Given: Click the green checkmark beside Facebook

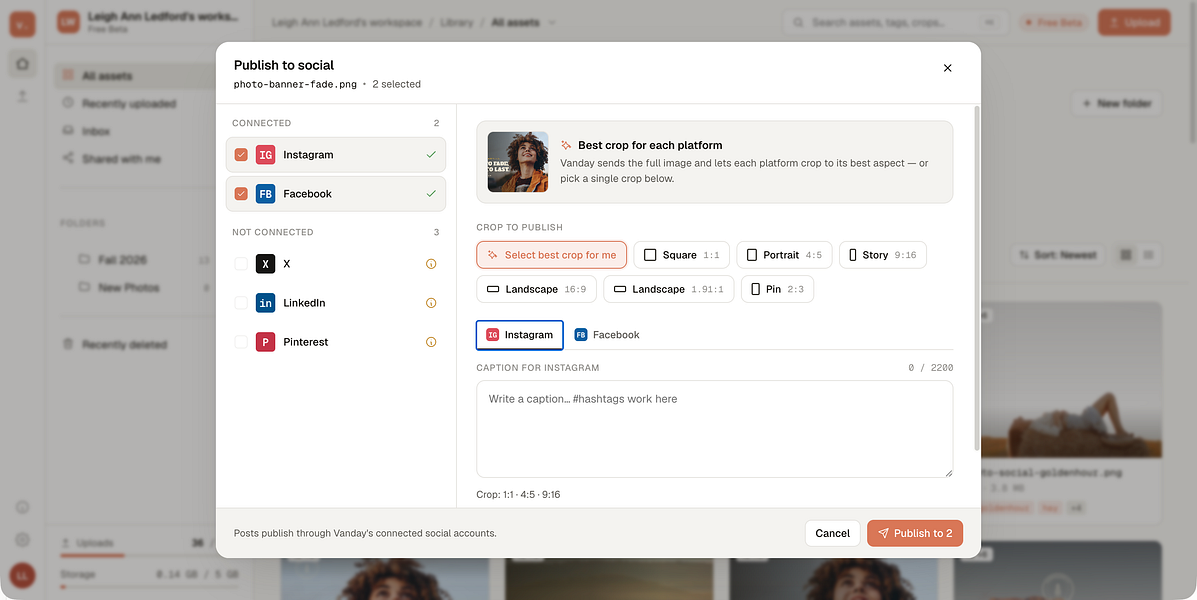Looking at the screenshot, I should [431, 194].
